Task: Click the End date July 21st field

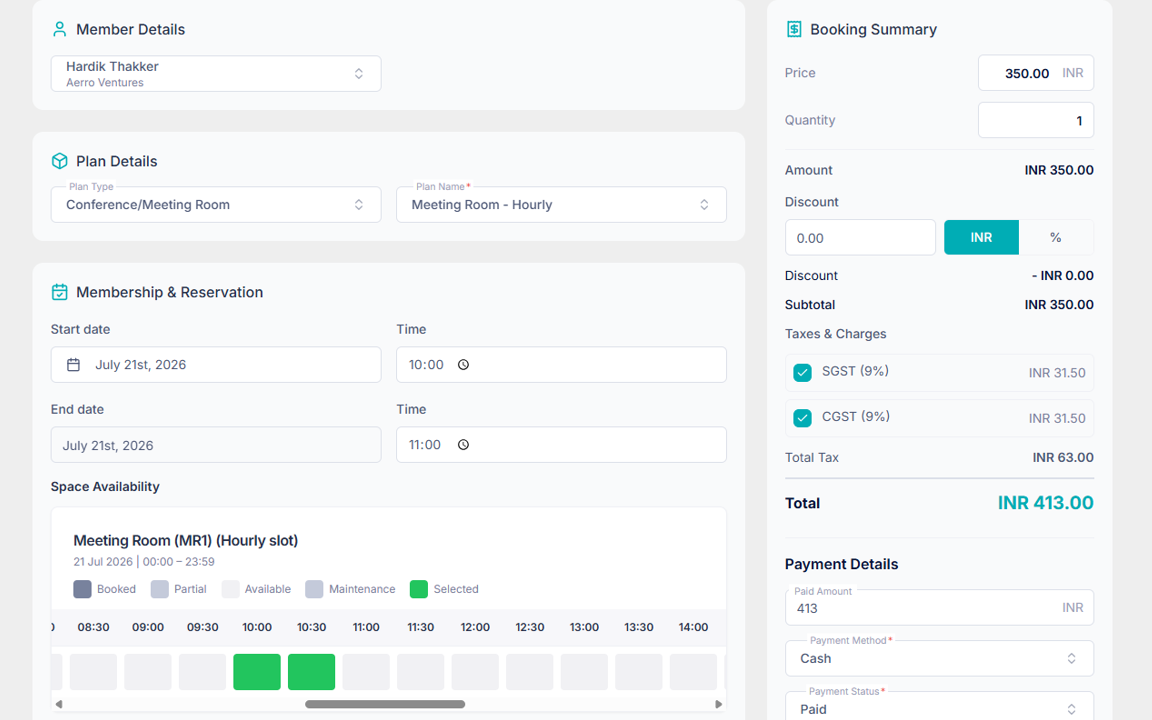Action: pyautogui.click(x=216, y=445)
